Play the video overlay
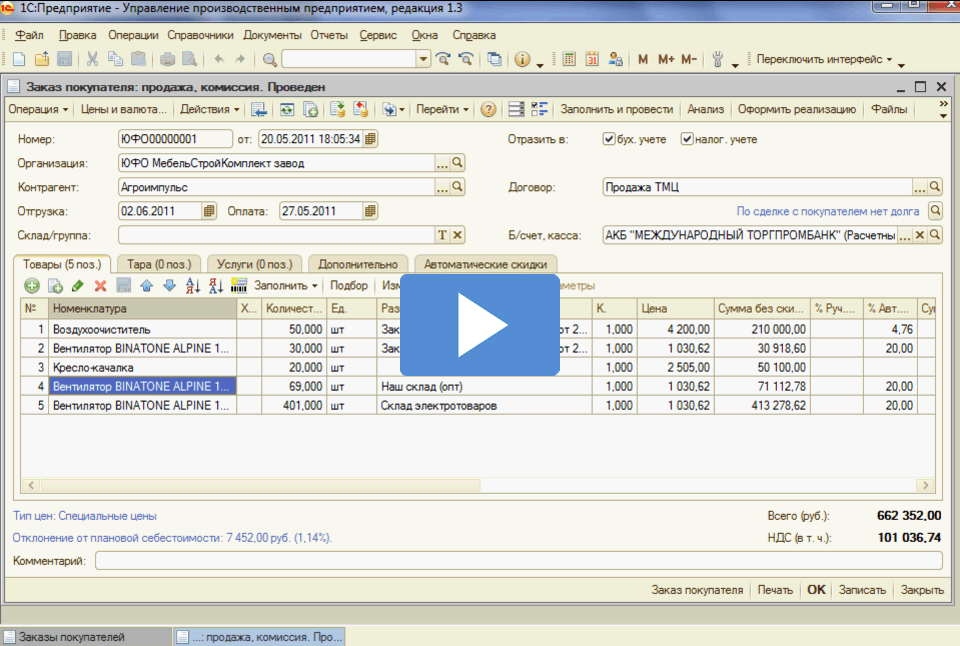Image resolution: width=960 pixels, height=646 pixels. tap(480, 325)
